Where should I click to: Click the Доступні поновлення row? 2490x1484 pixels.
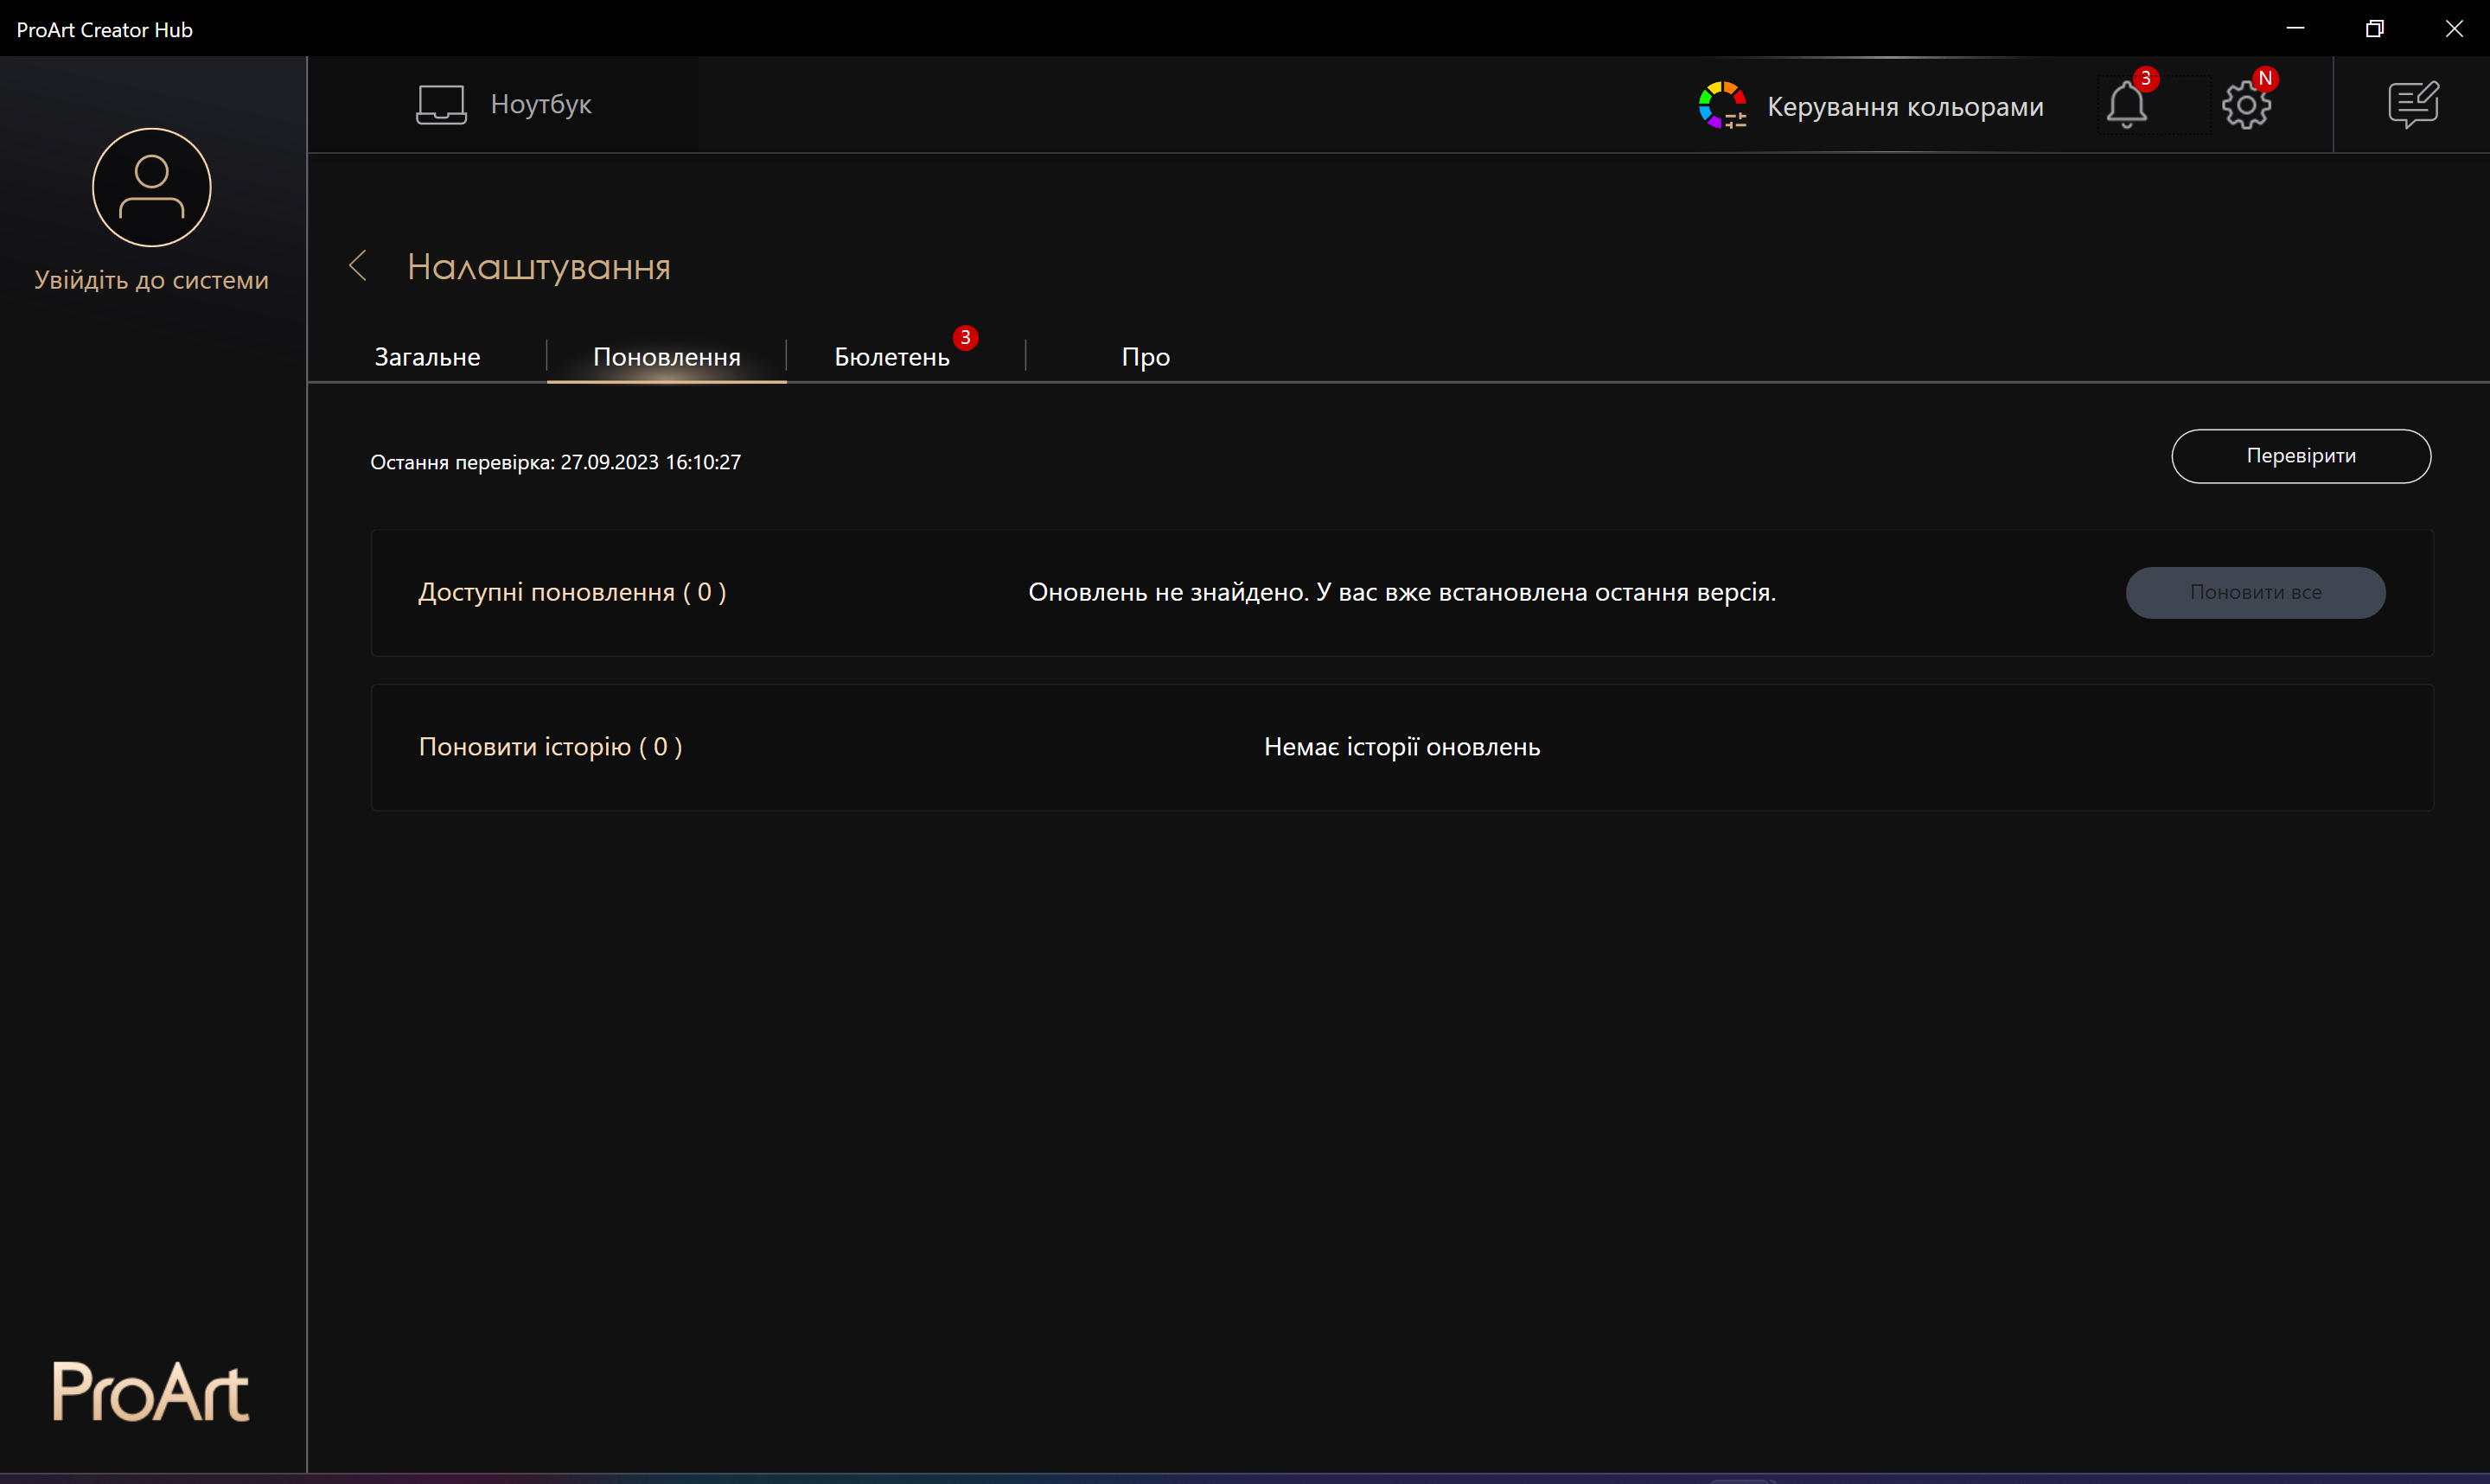click(x=572, y=592)
